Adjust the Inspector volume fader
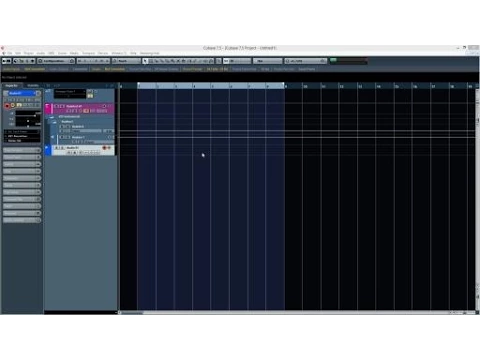Viewport: 480px width, 360px height. coord(28,115)
